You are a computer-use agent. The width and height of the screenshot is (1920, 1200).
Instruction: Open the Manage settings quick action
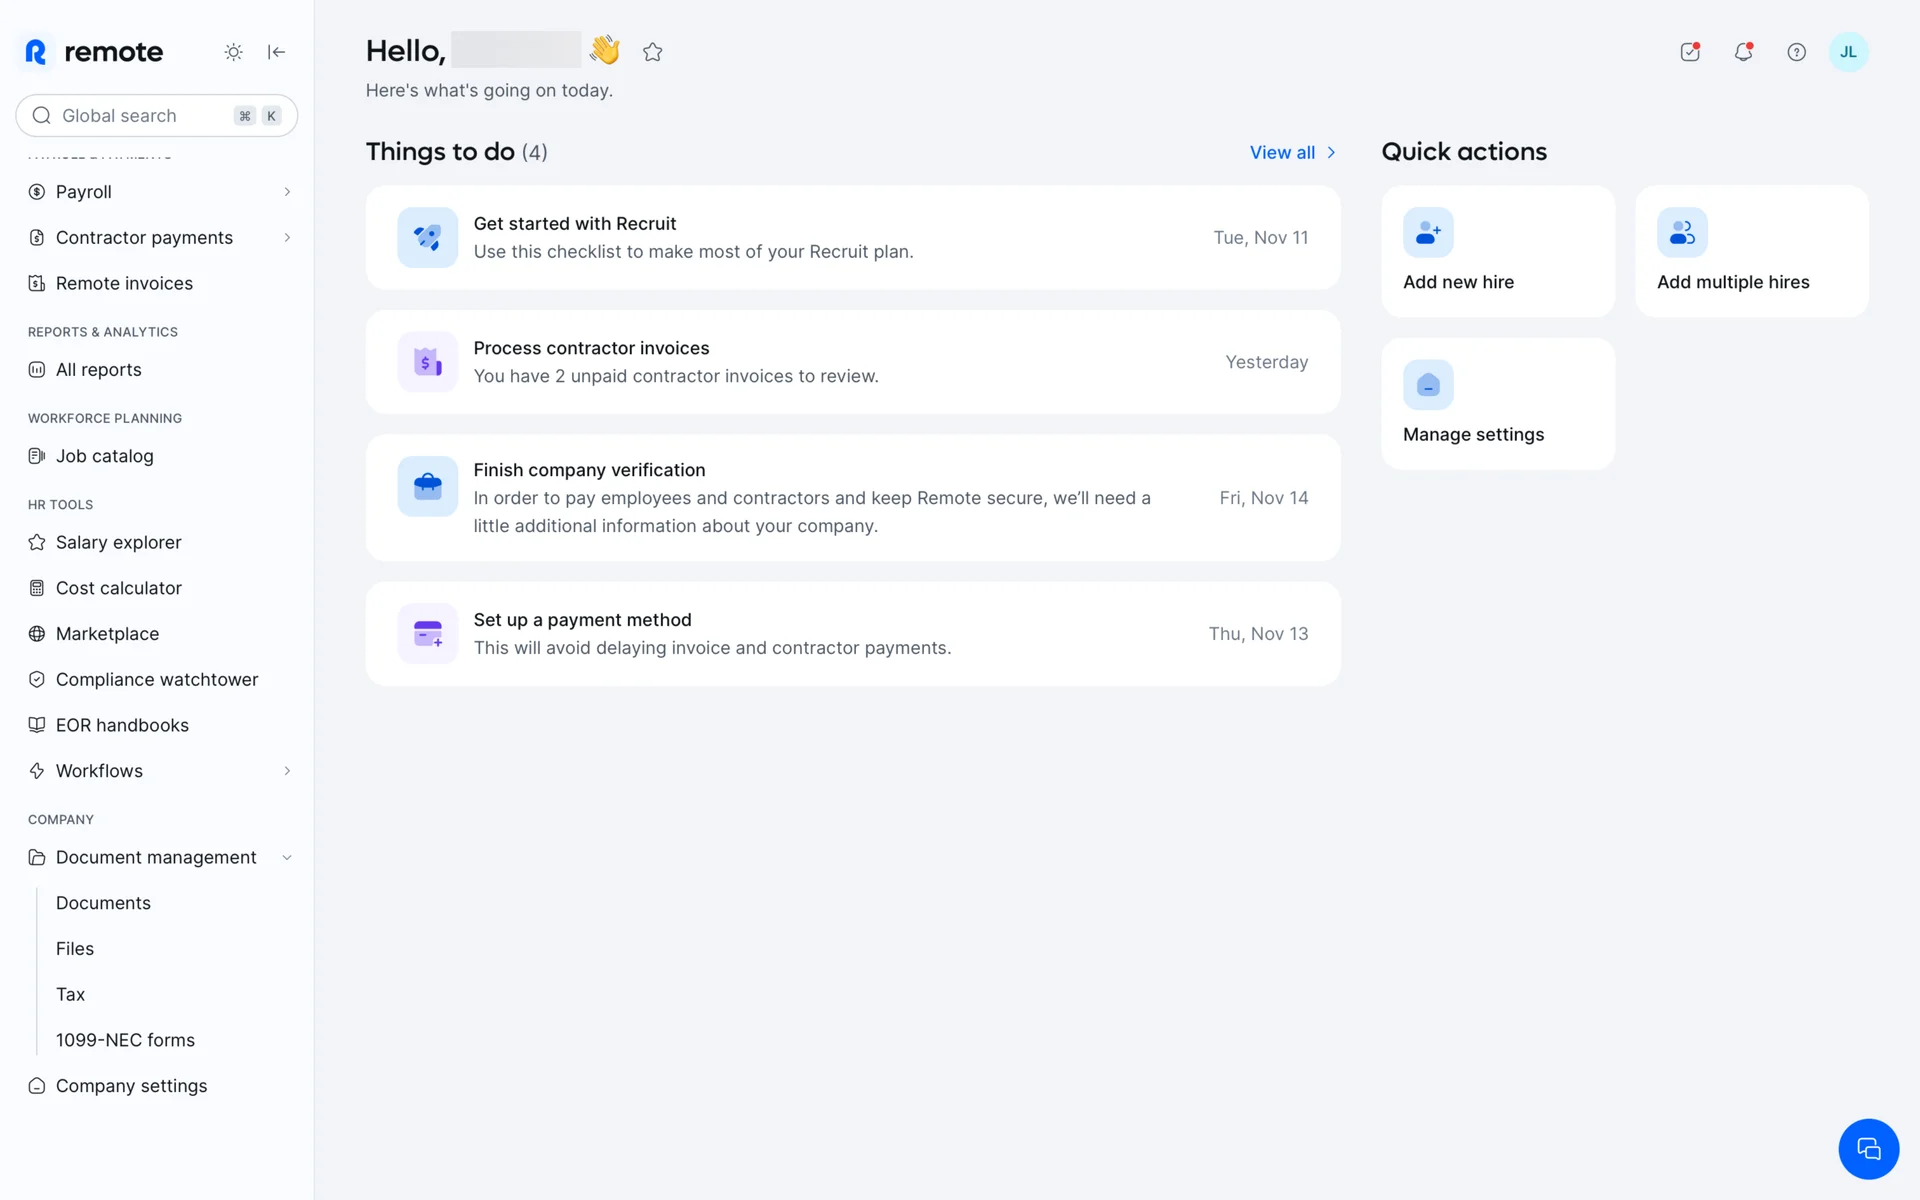click(1497, 404)
